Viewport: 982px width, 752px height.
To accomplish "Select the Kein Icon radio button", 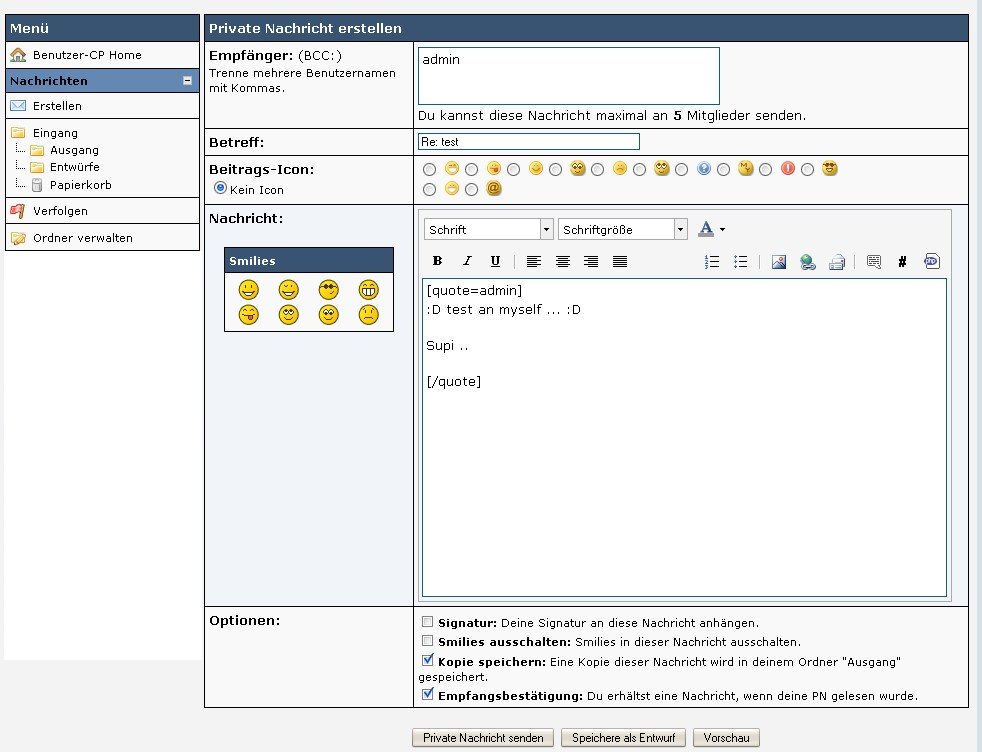I will [221, 188].
